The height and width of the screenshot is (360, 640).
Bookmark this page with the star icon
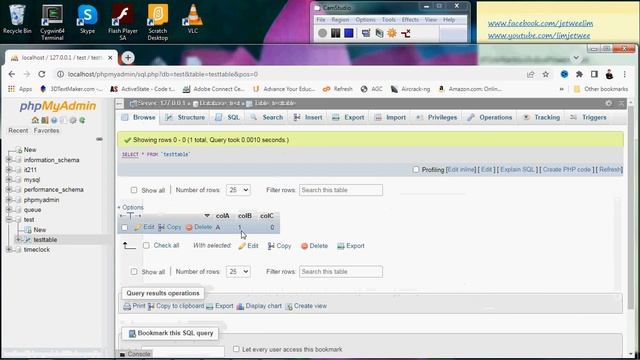(x=546, y=74)
